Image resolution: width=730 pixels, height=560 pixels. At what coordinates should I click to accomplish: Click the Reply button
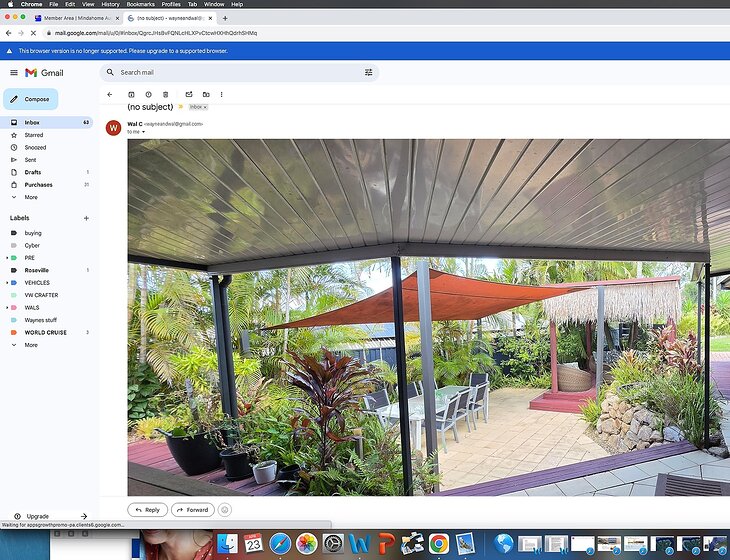(147, 510)
